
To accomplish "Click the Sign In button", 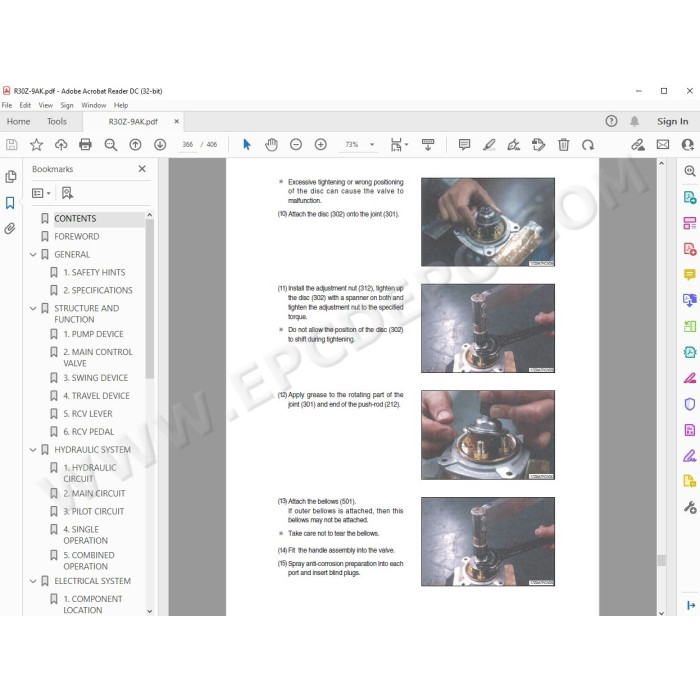I will coord(672,121).
